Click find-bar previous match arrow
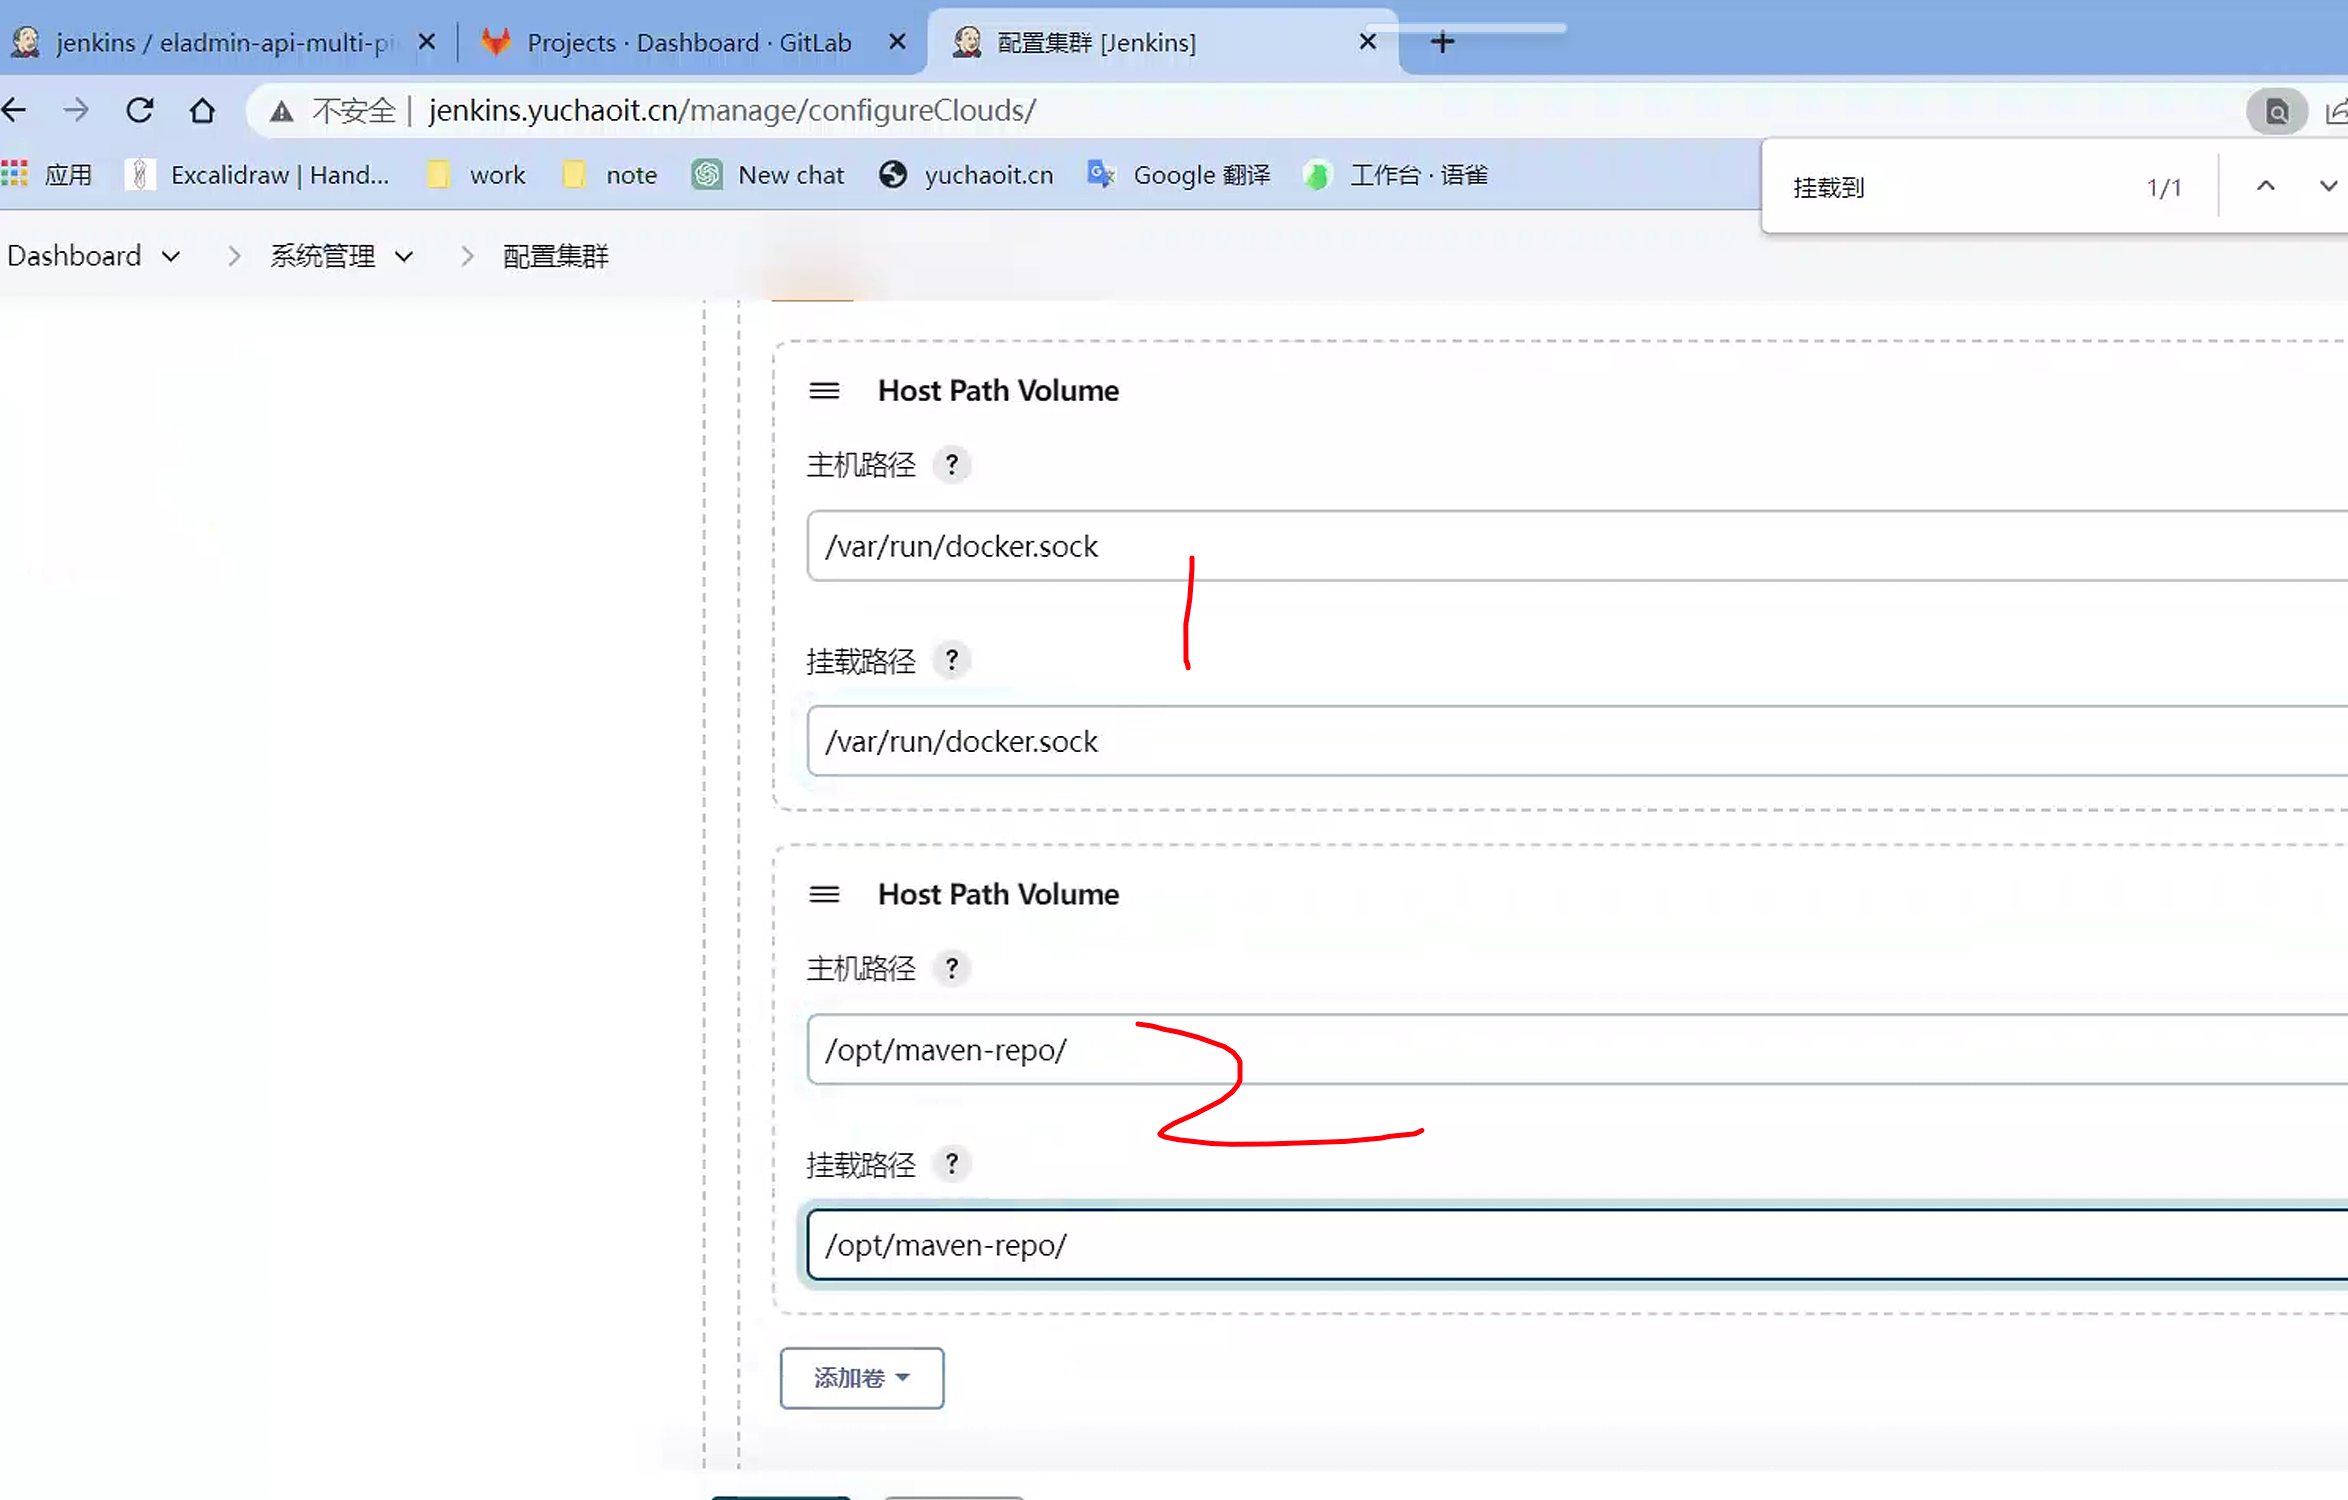Viewport: 2348px width, 1500px height. [2266, 187]
